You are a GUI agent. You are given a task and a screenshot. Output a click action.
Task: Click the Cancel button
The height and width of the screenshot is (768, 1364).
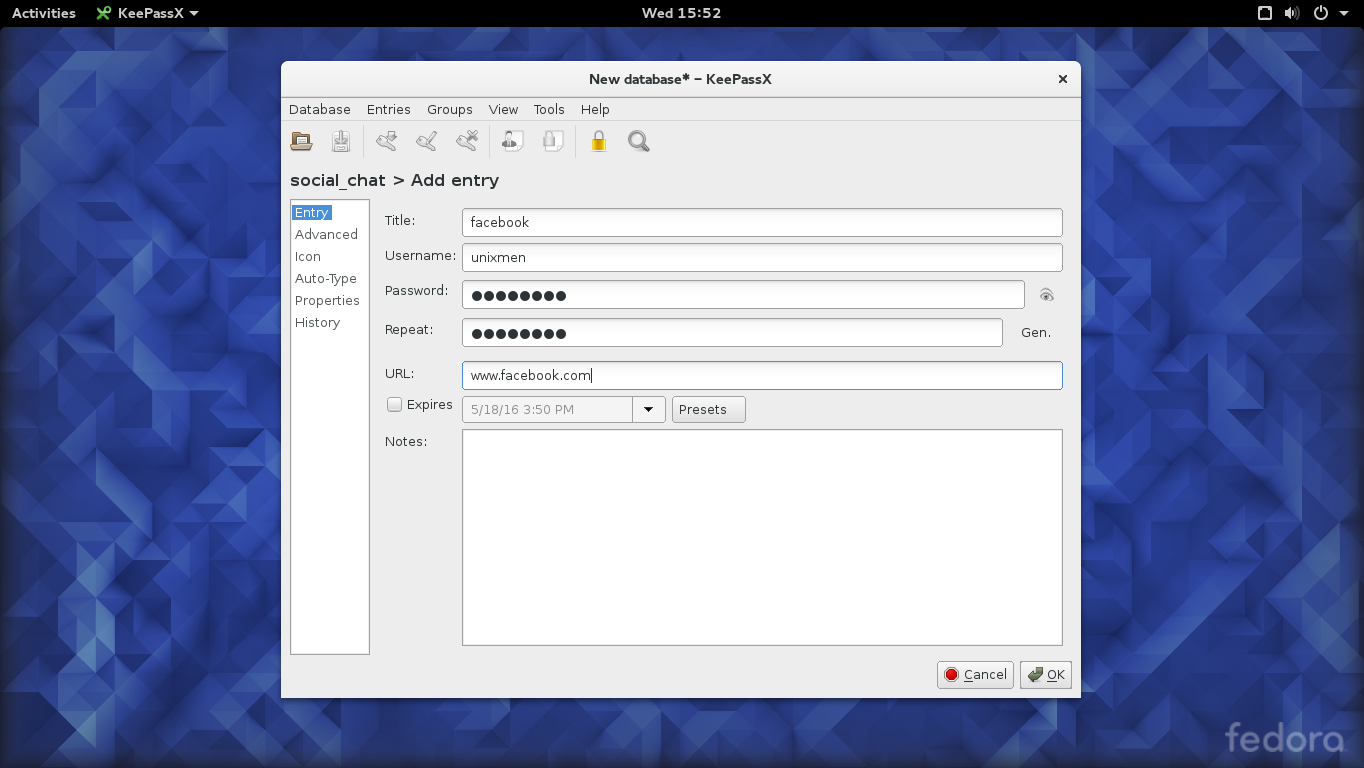point(975,675)
